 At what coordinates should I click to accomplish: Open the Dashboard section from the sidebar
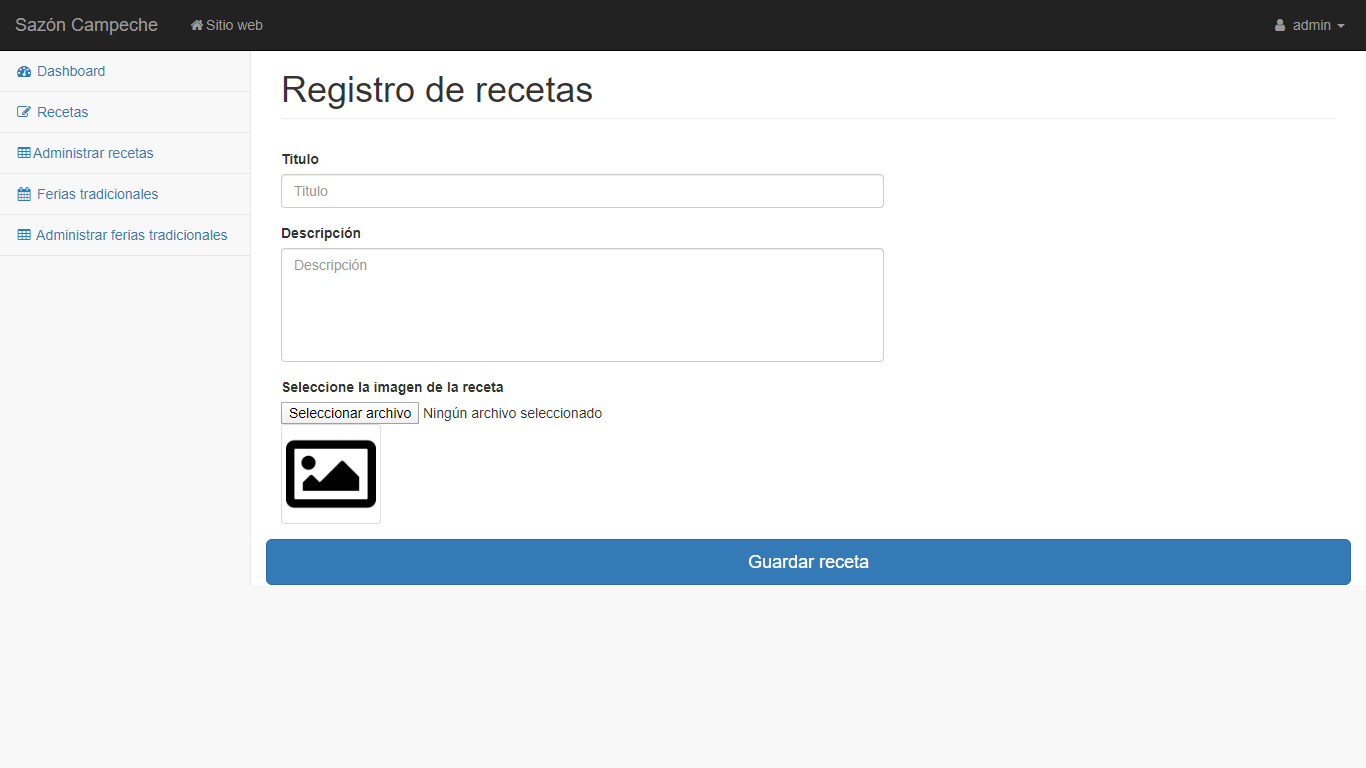[x=71, y=71]
